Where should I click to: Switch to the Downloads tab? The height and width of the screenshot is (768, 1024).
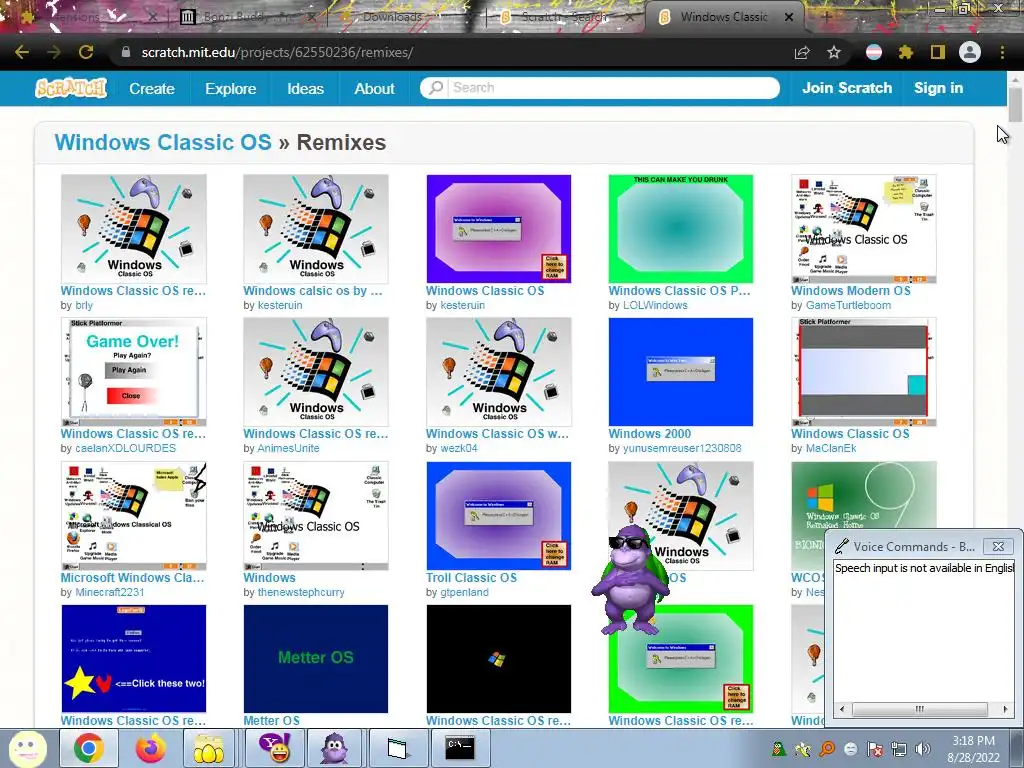tap(392, 17)
